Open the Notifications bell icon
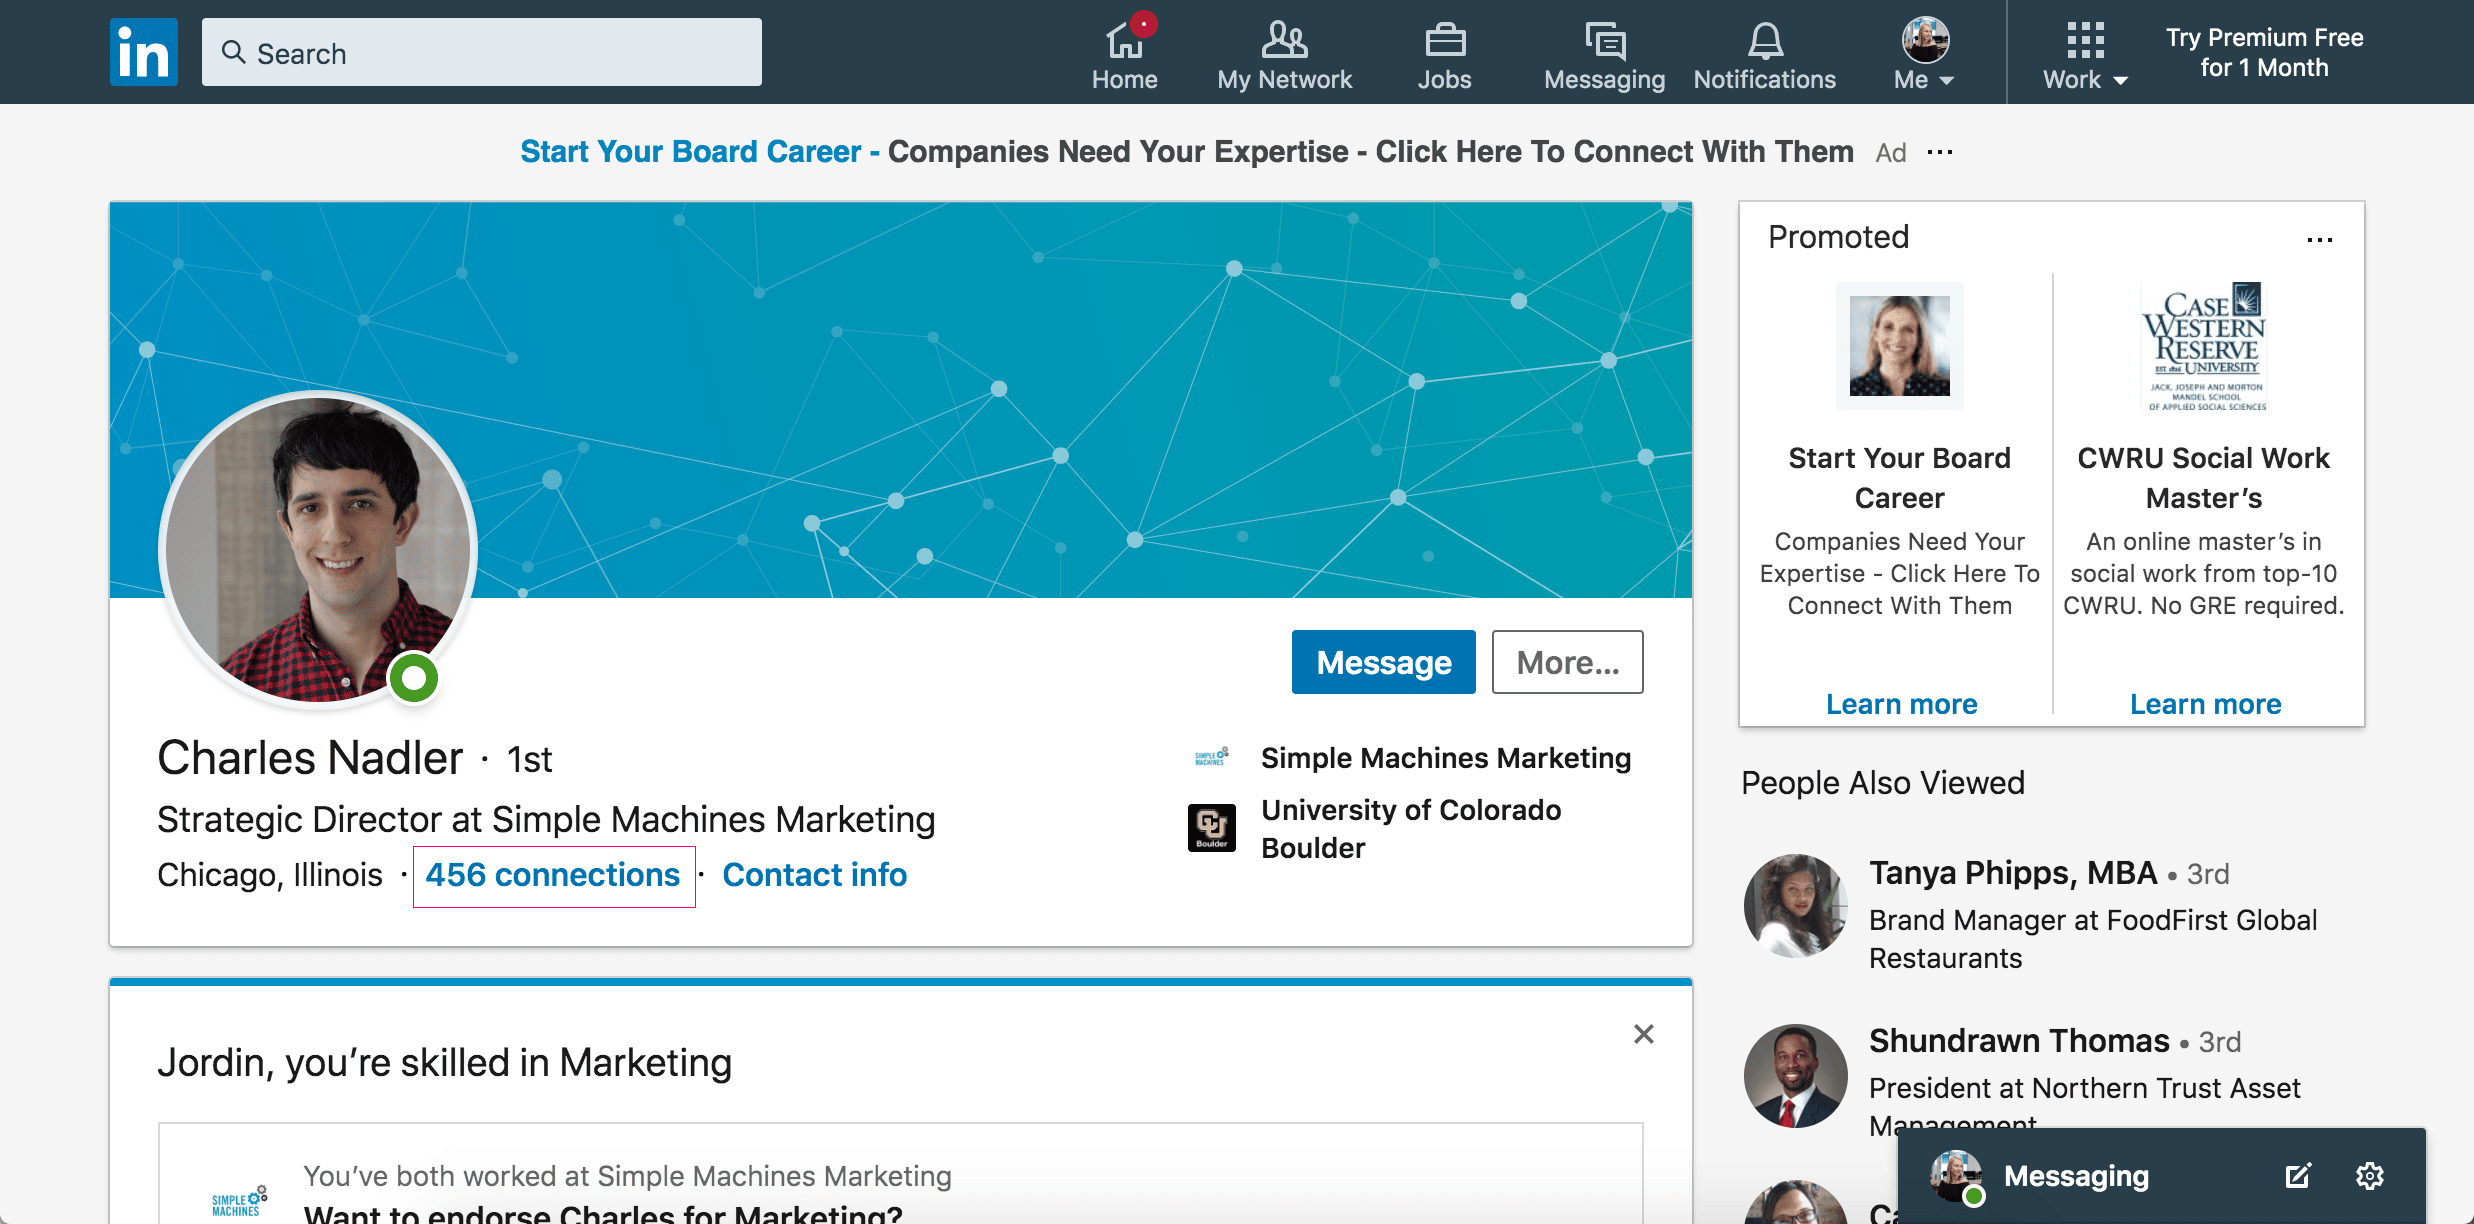The image size is (2474, 1224). pyautogui.click(x=1765, y=41)
